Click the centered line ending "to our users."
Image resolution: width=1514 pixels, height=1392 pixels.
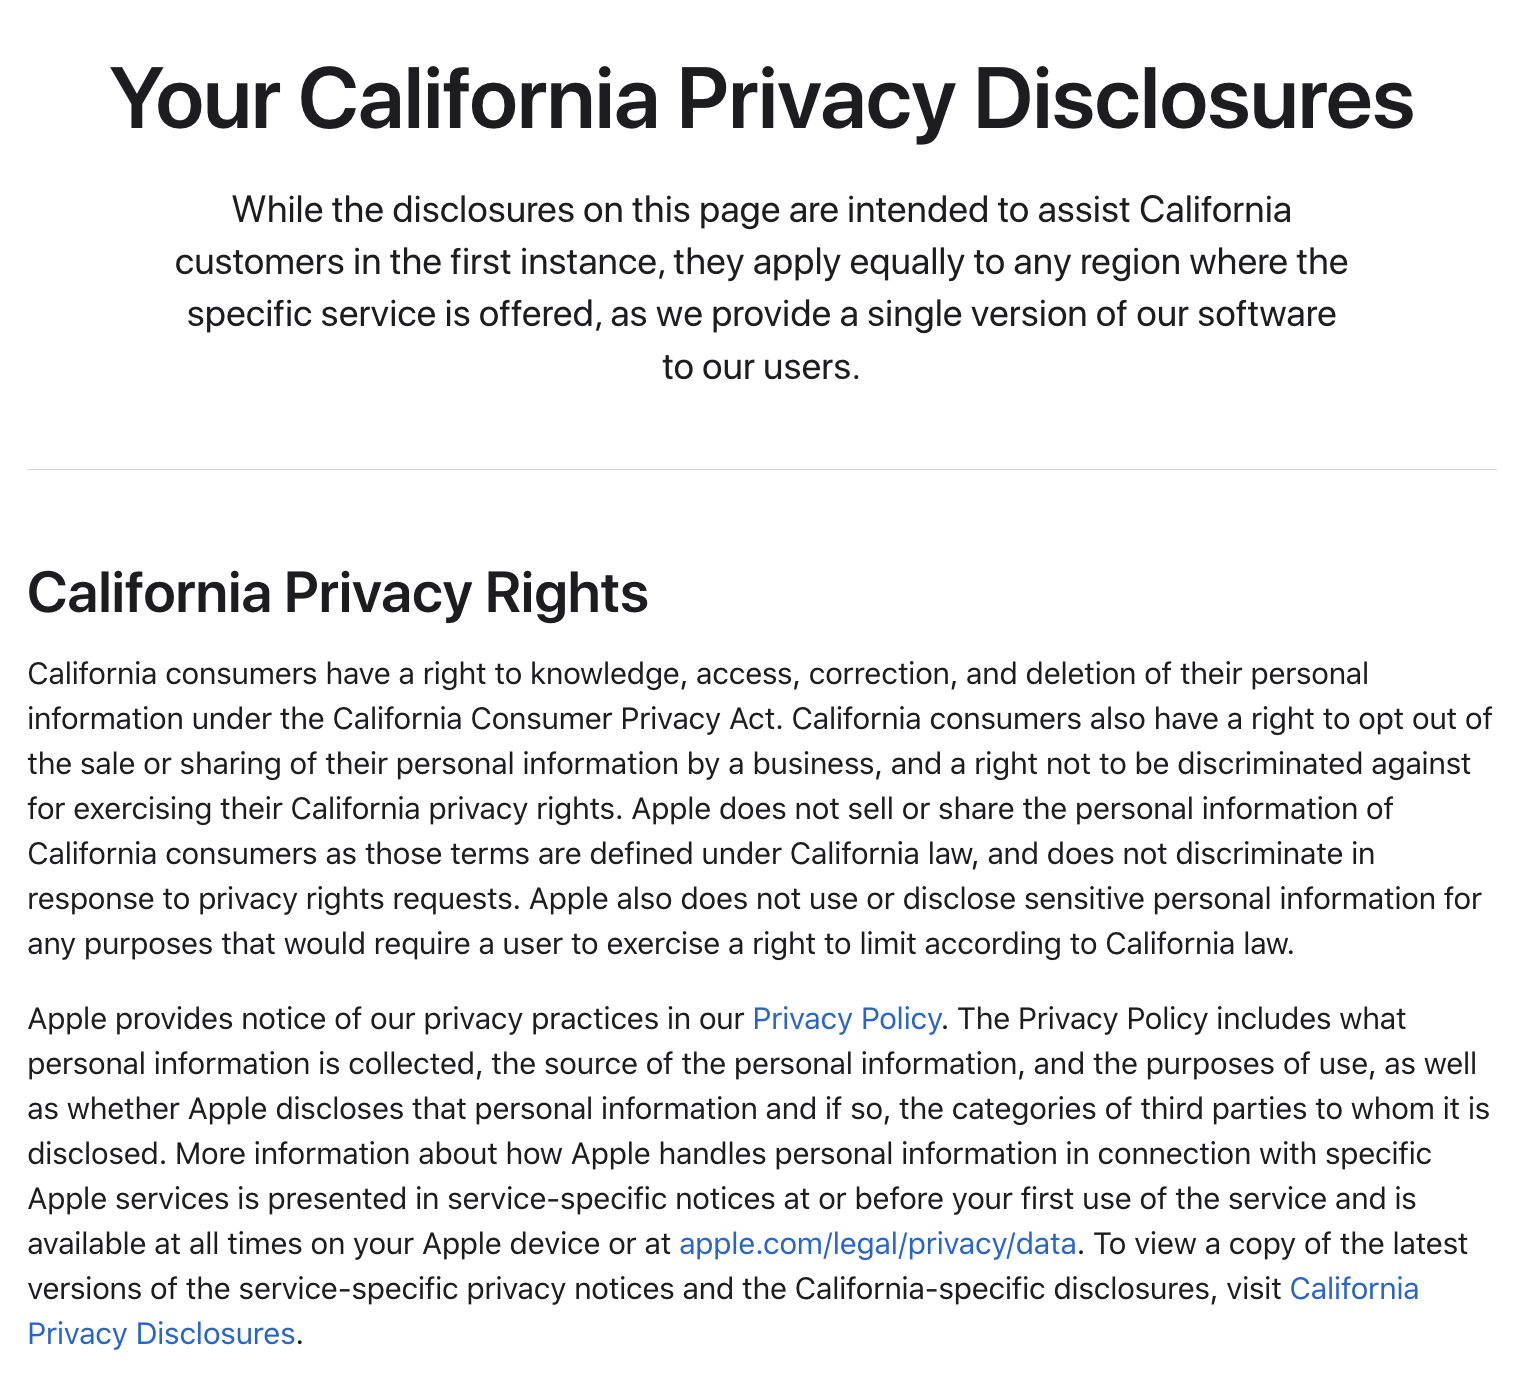[x=761, y=366]
